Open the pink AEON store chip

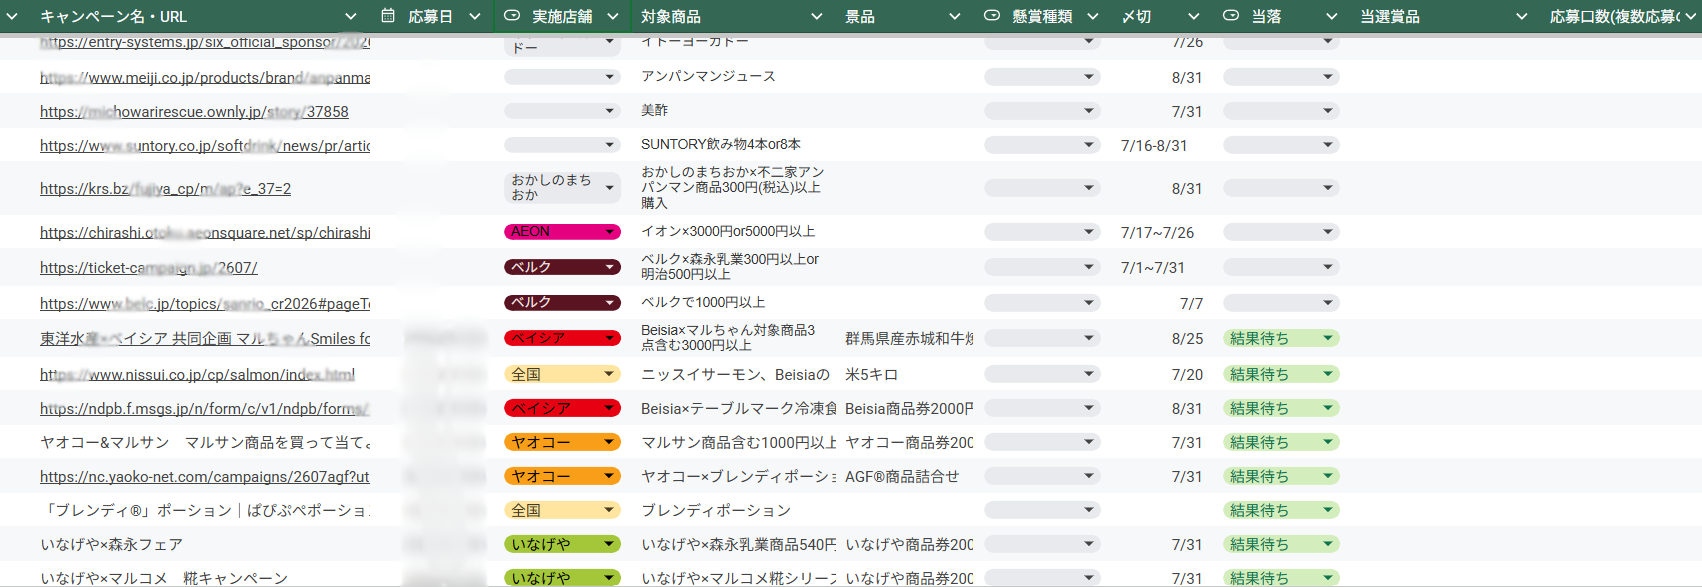pyautogui.click(x=562, y=232)
